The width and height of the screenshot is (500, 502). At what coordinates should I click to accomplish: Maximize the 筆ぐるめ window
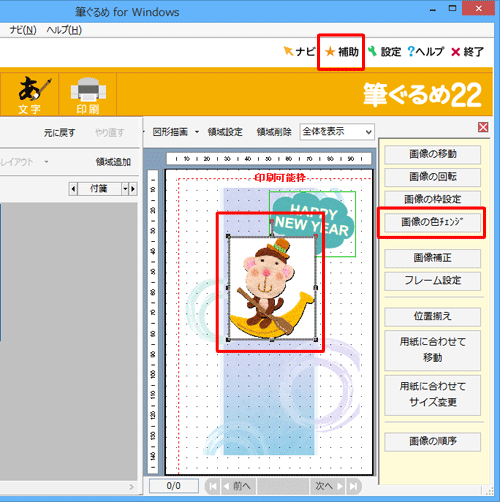coord(452,9)
